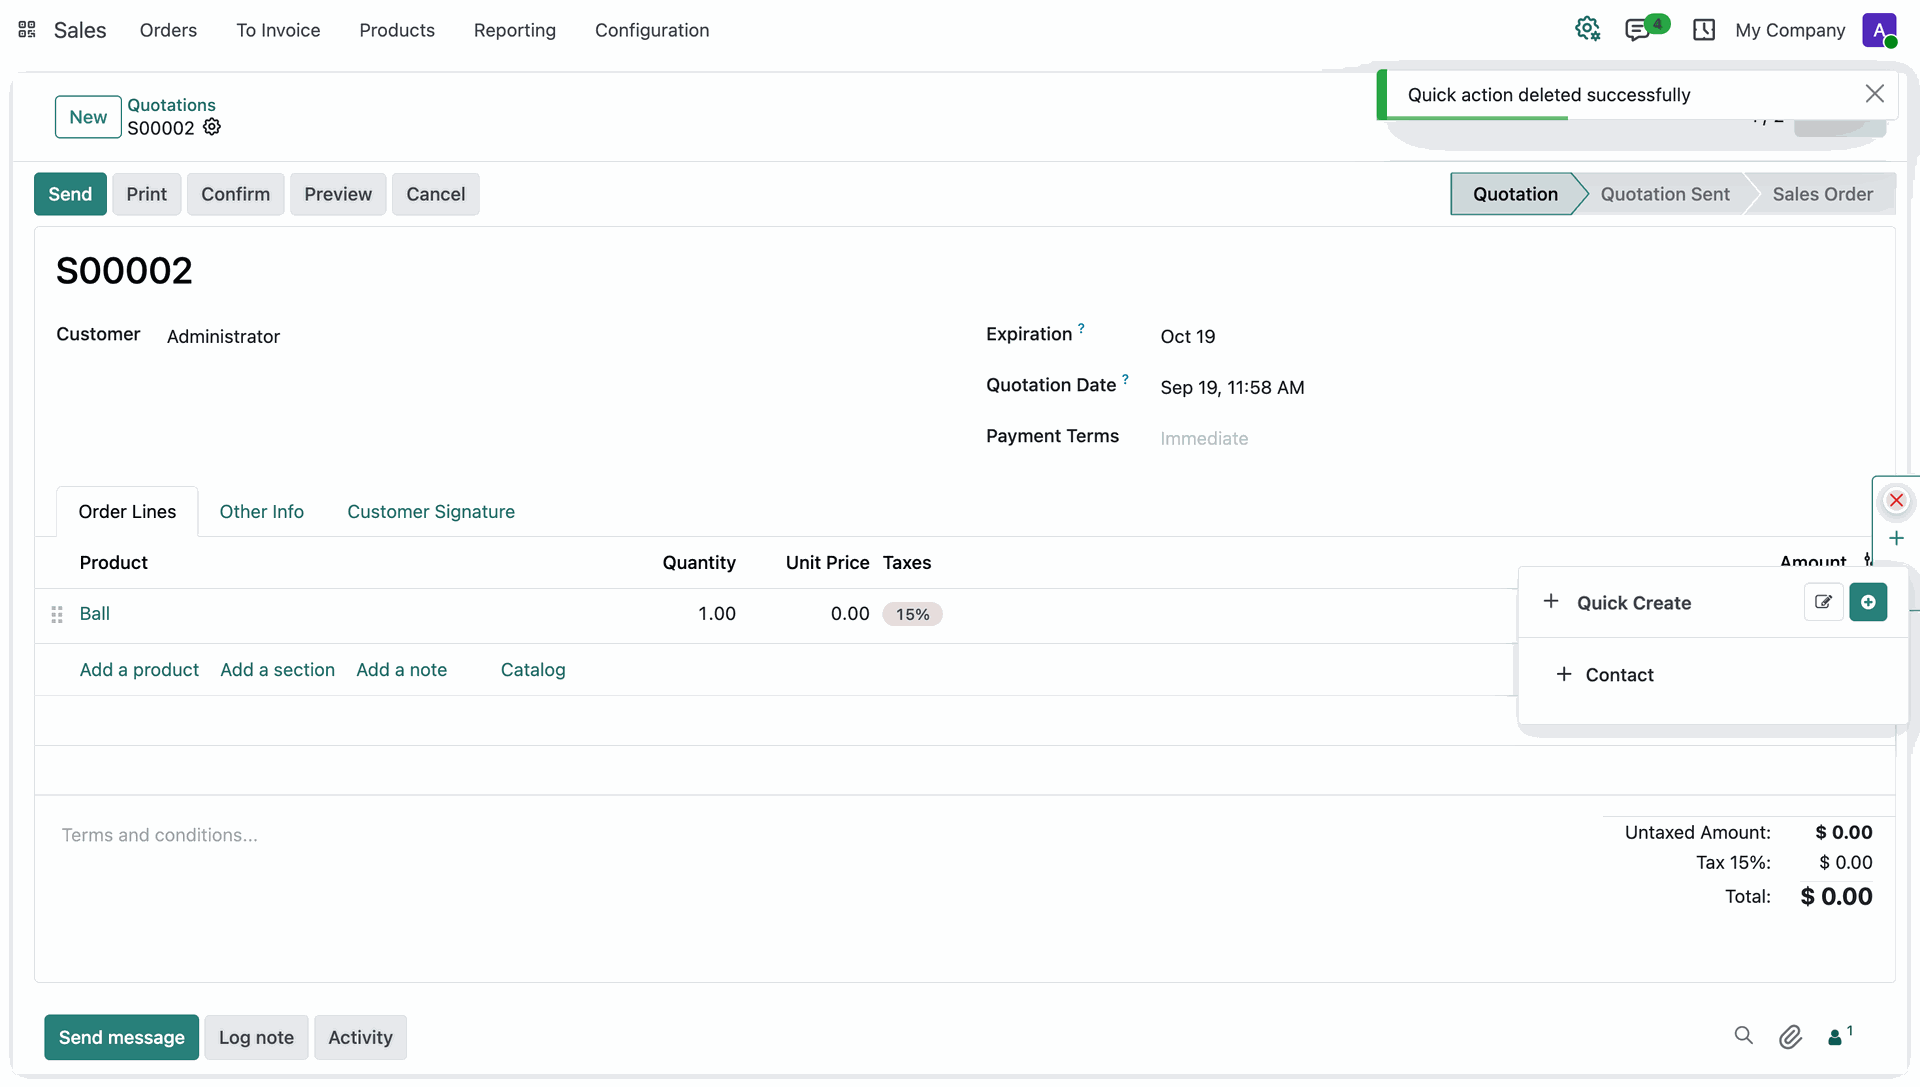Open the apps grid menu icon

coord(27,30)
